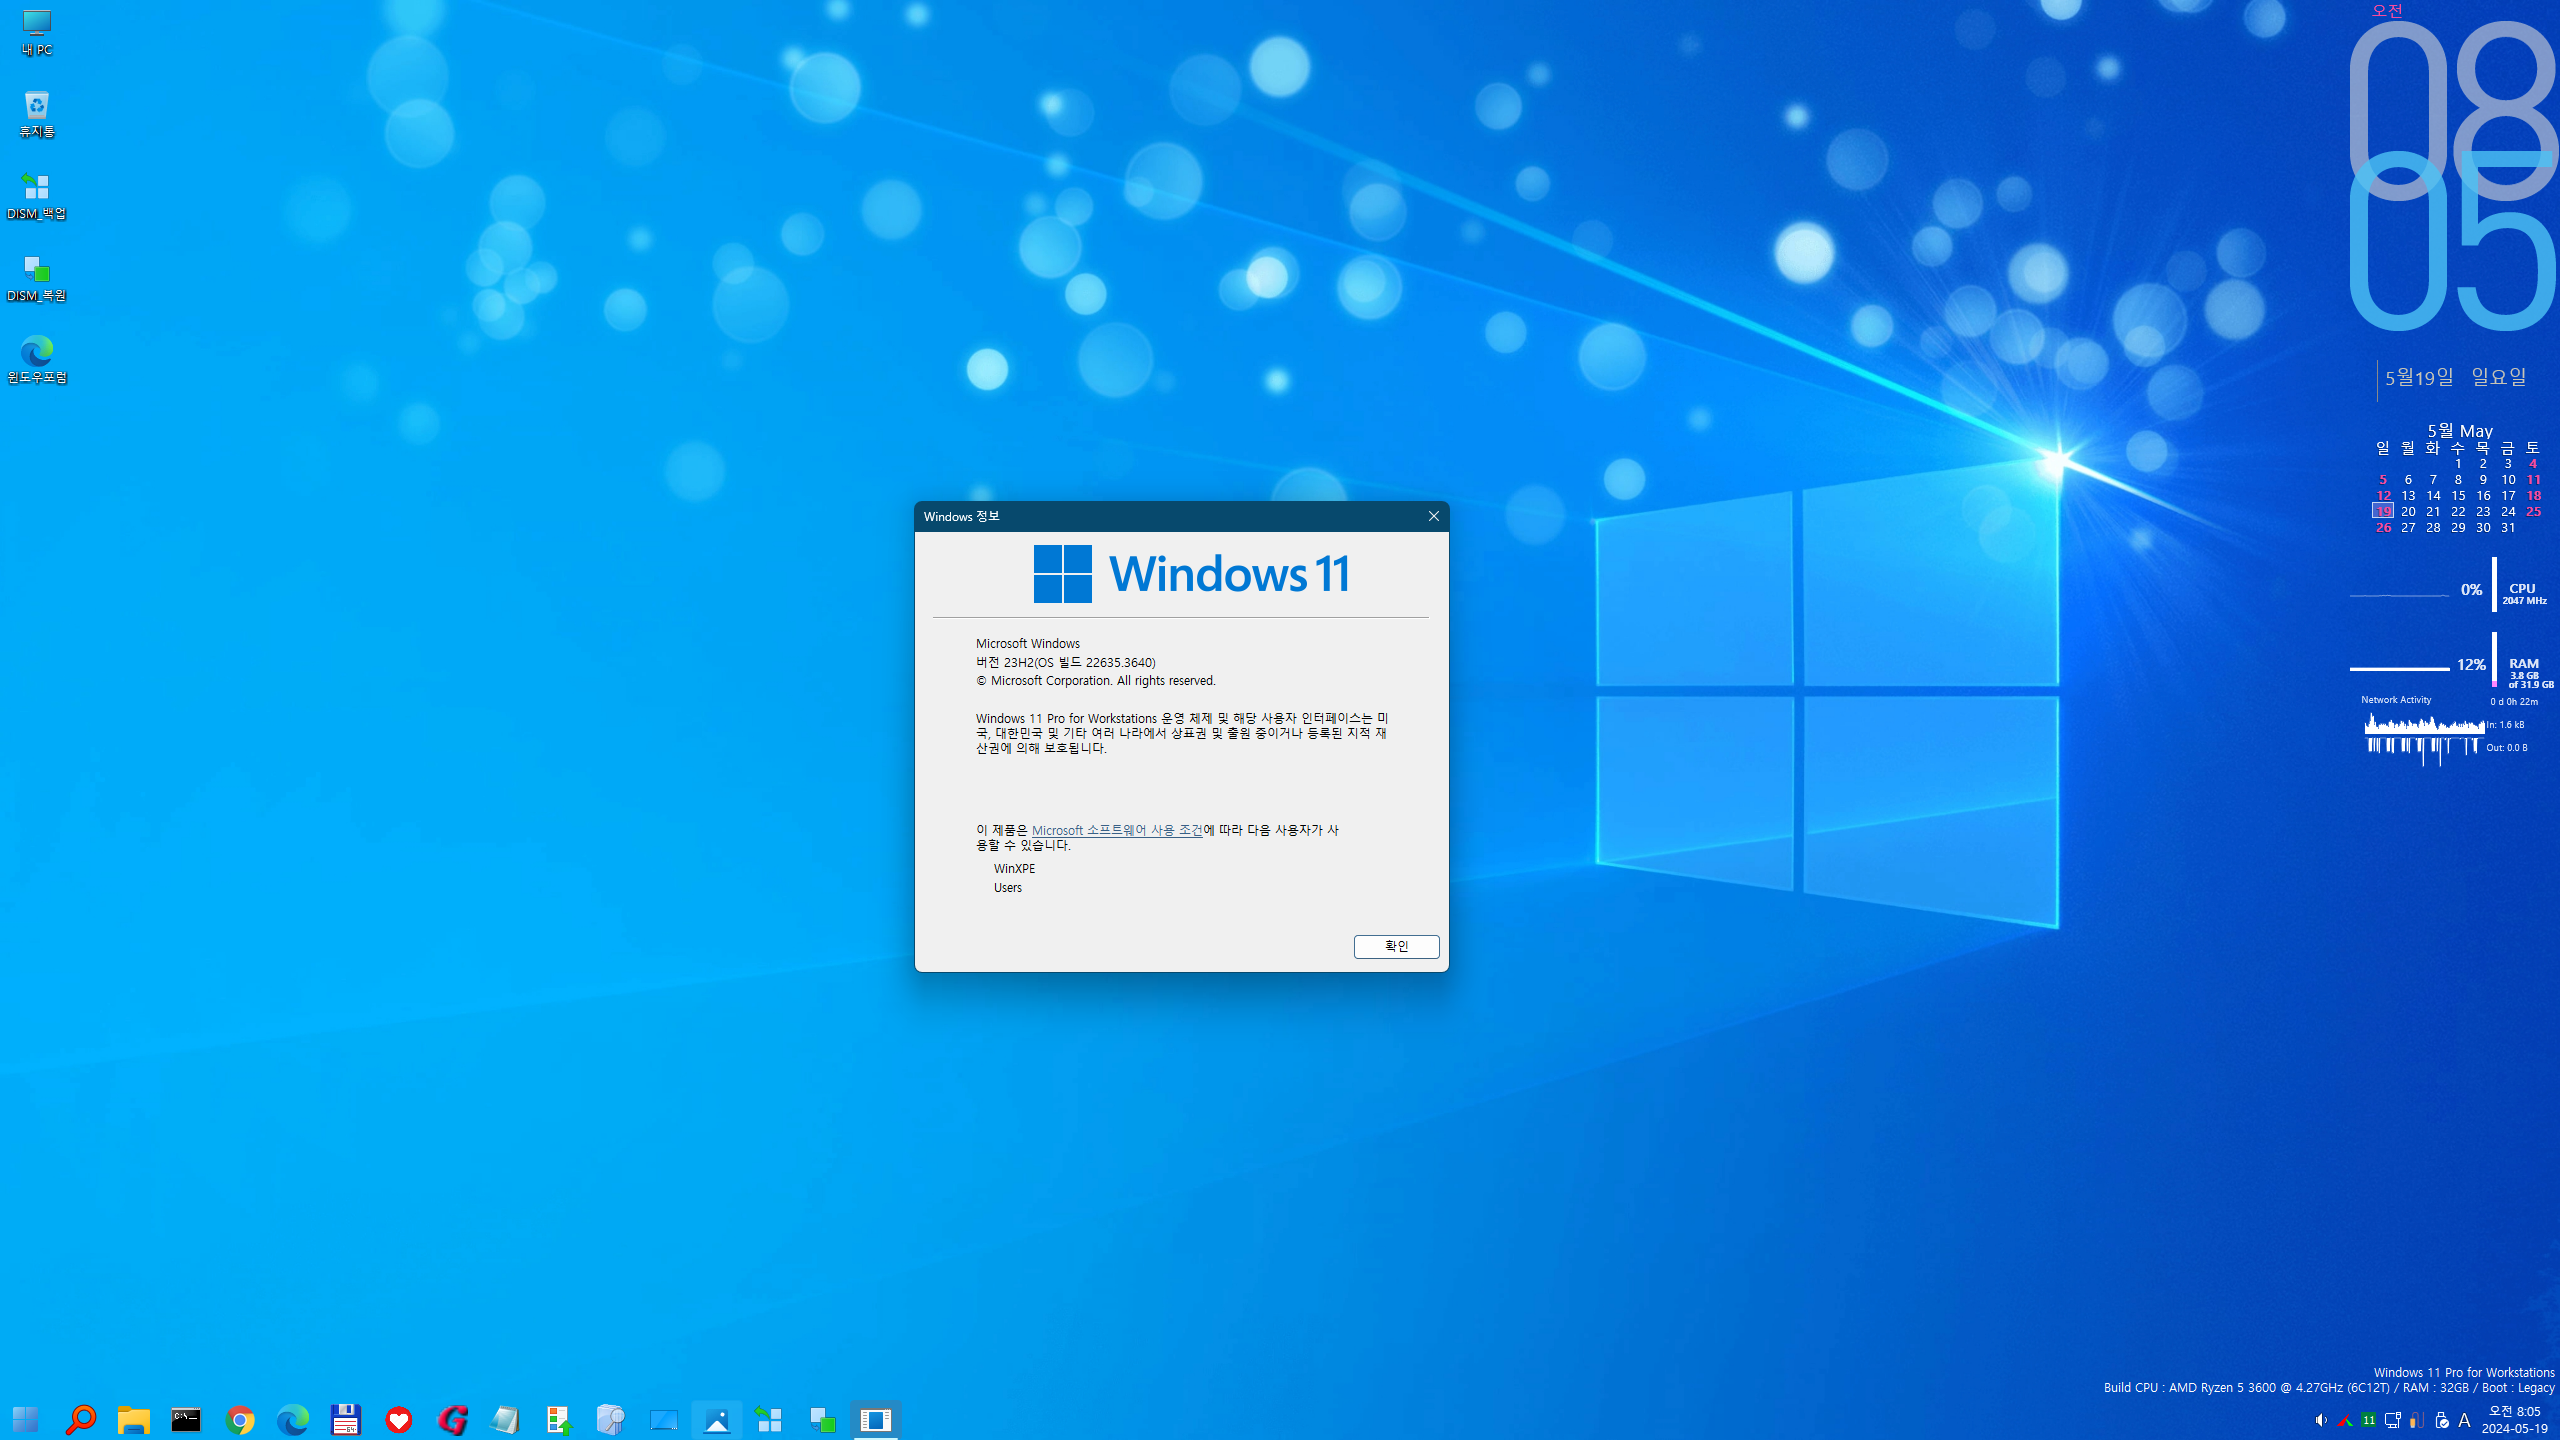Image resolution: width=2560 pixels, height=1440 pixels.
Task: Open the network connection tray icon
Action: tap(2393, 1420)
